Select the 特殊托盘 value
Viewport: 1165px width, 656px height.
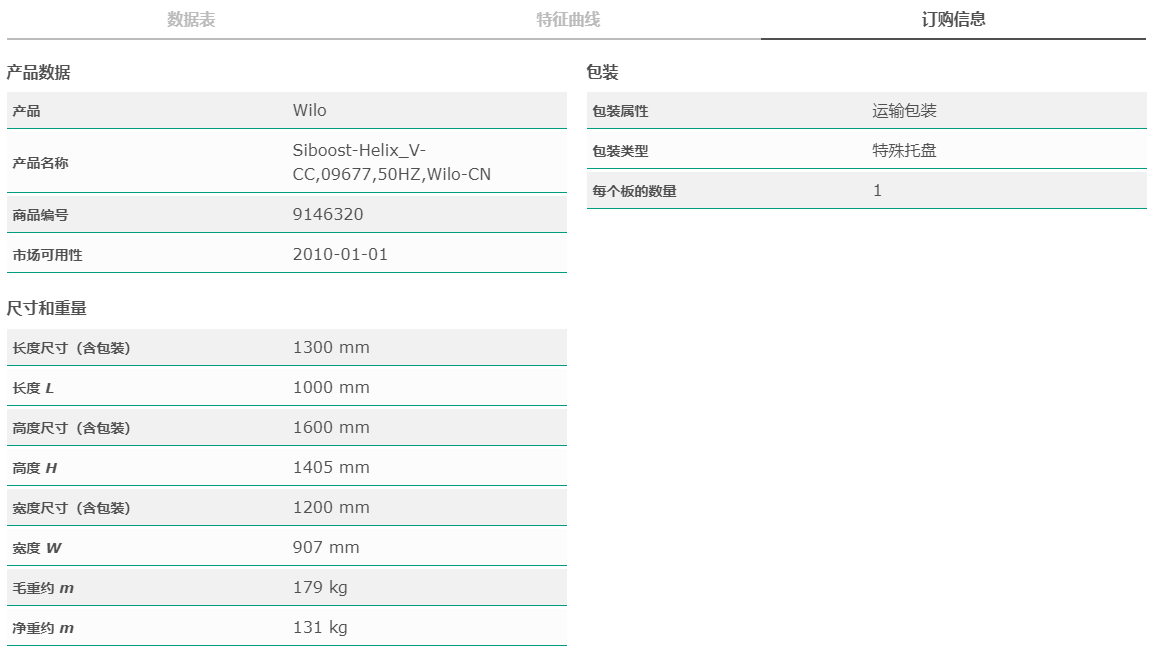click(904, 151)
